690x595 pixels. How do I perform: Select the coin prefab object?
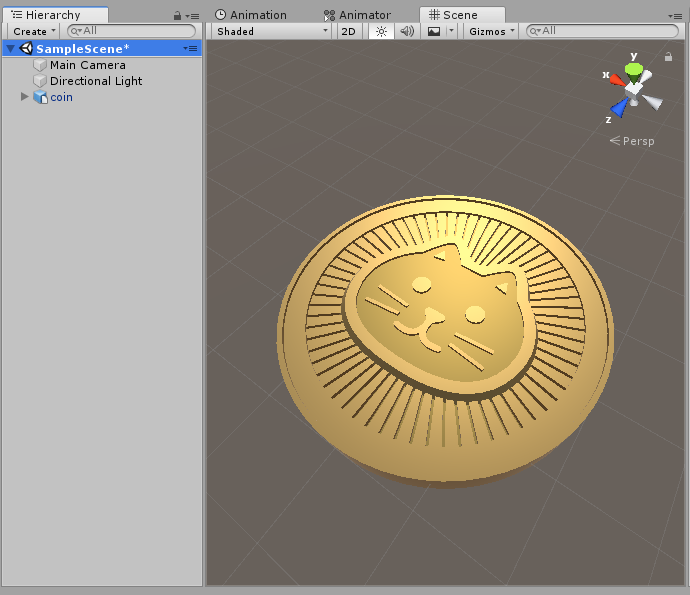tap(61, 97)
